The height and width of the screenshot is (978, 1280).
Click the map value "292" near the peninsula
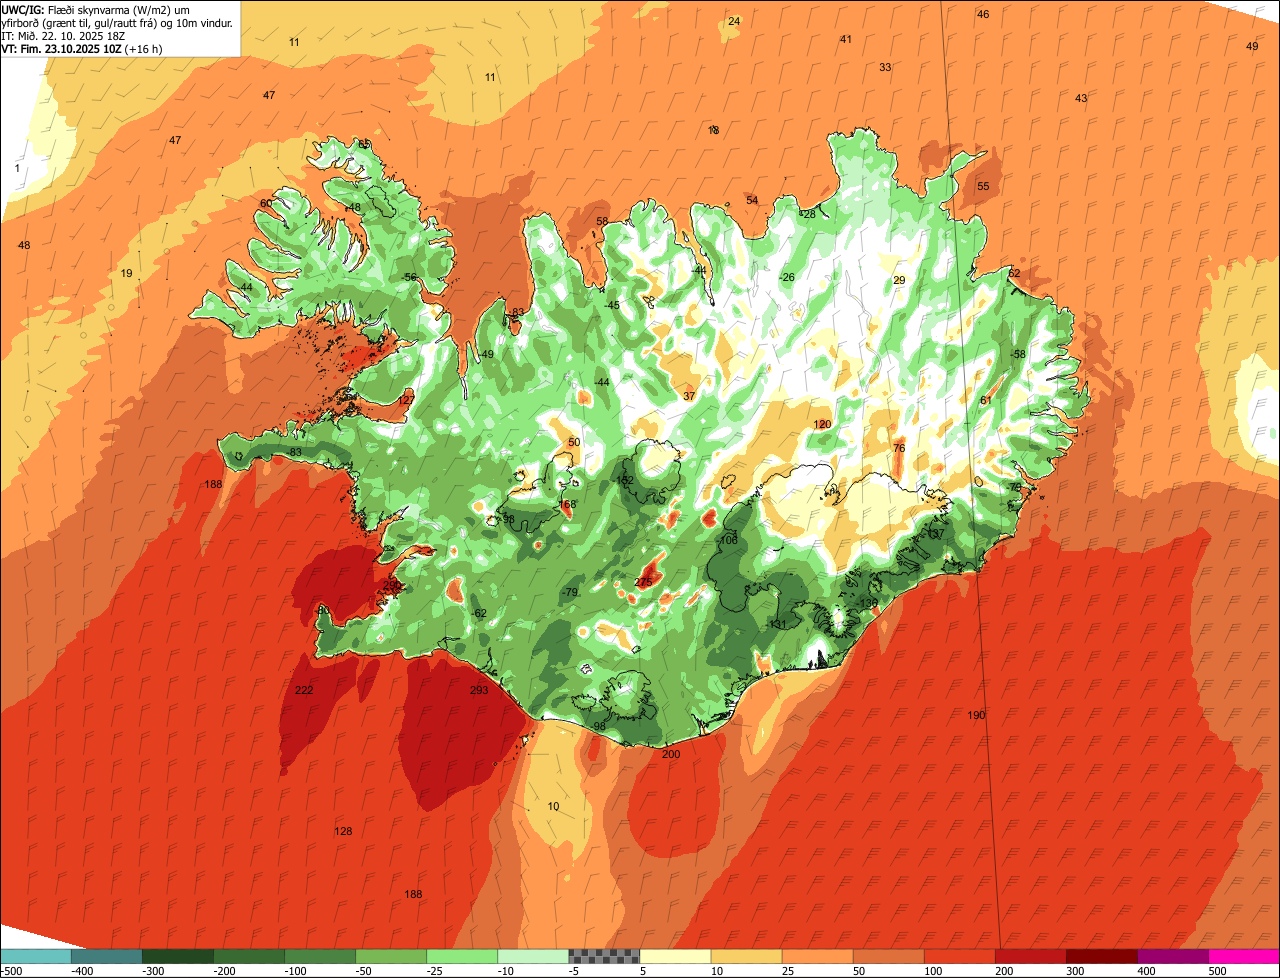pos(391,585)
